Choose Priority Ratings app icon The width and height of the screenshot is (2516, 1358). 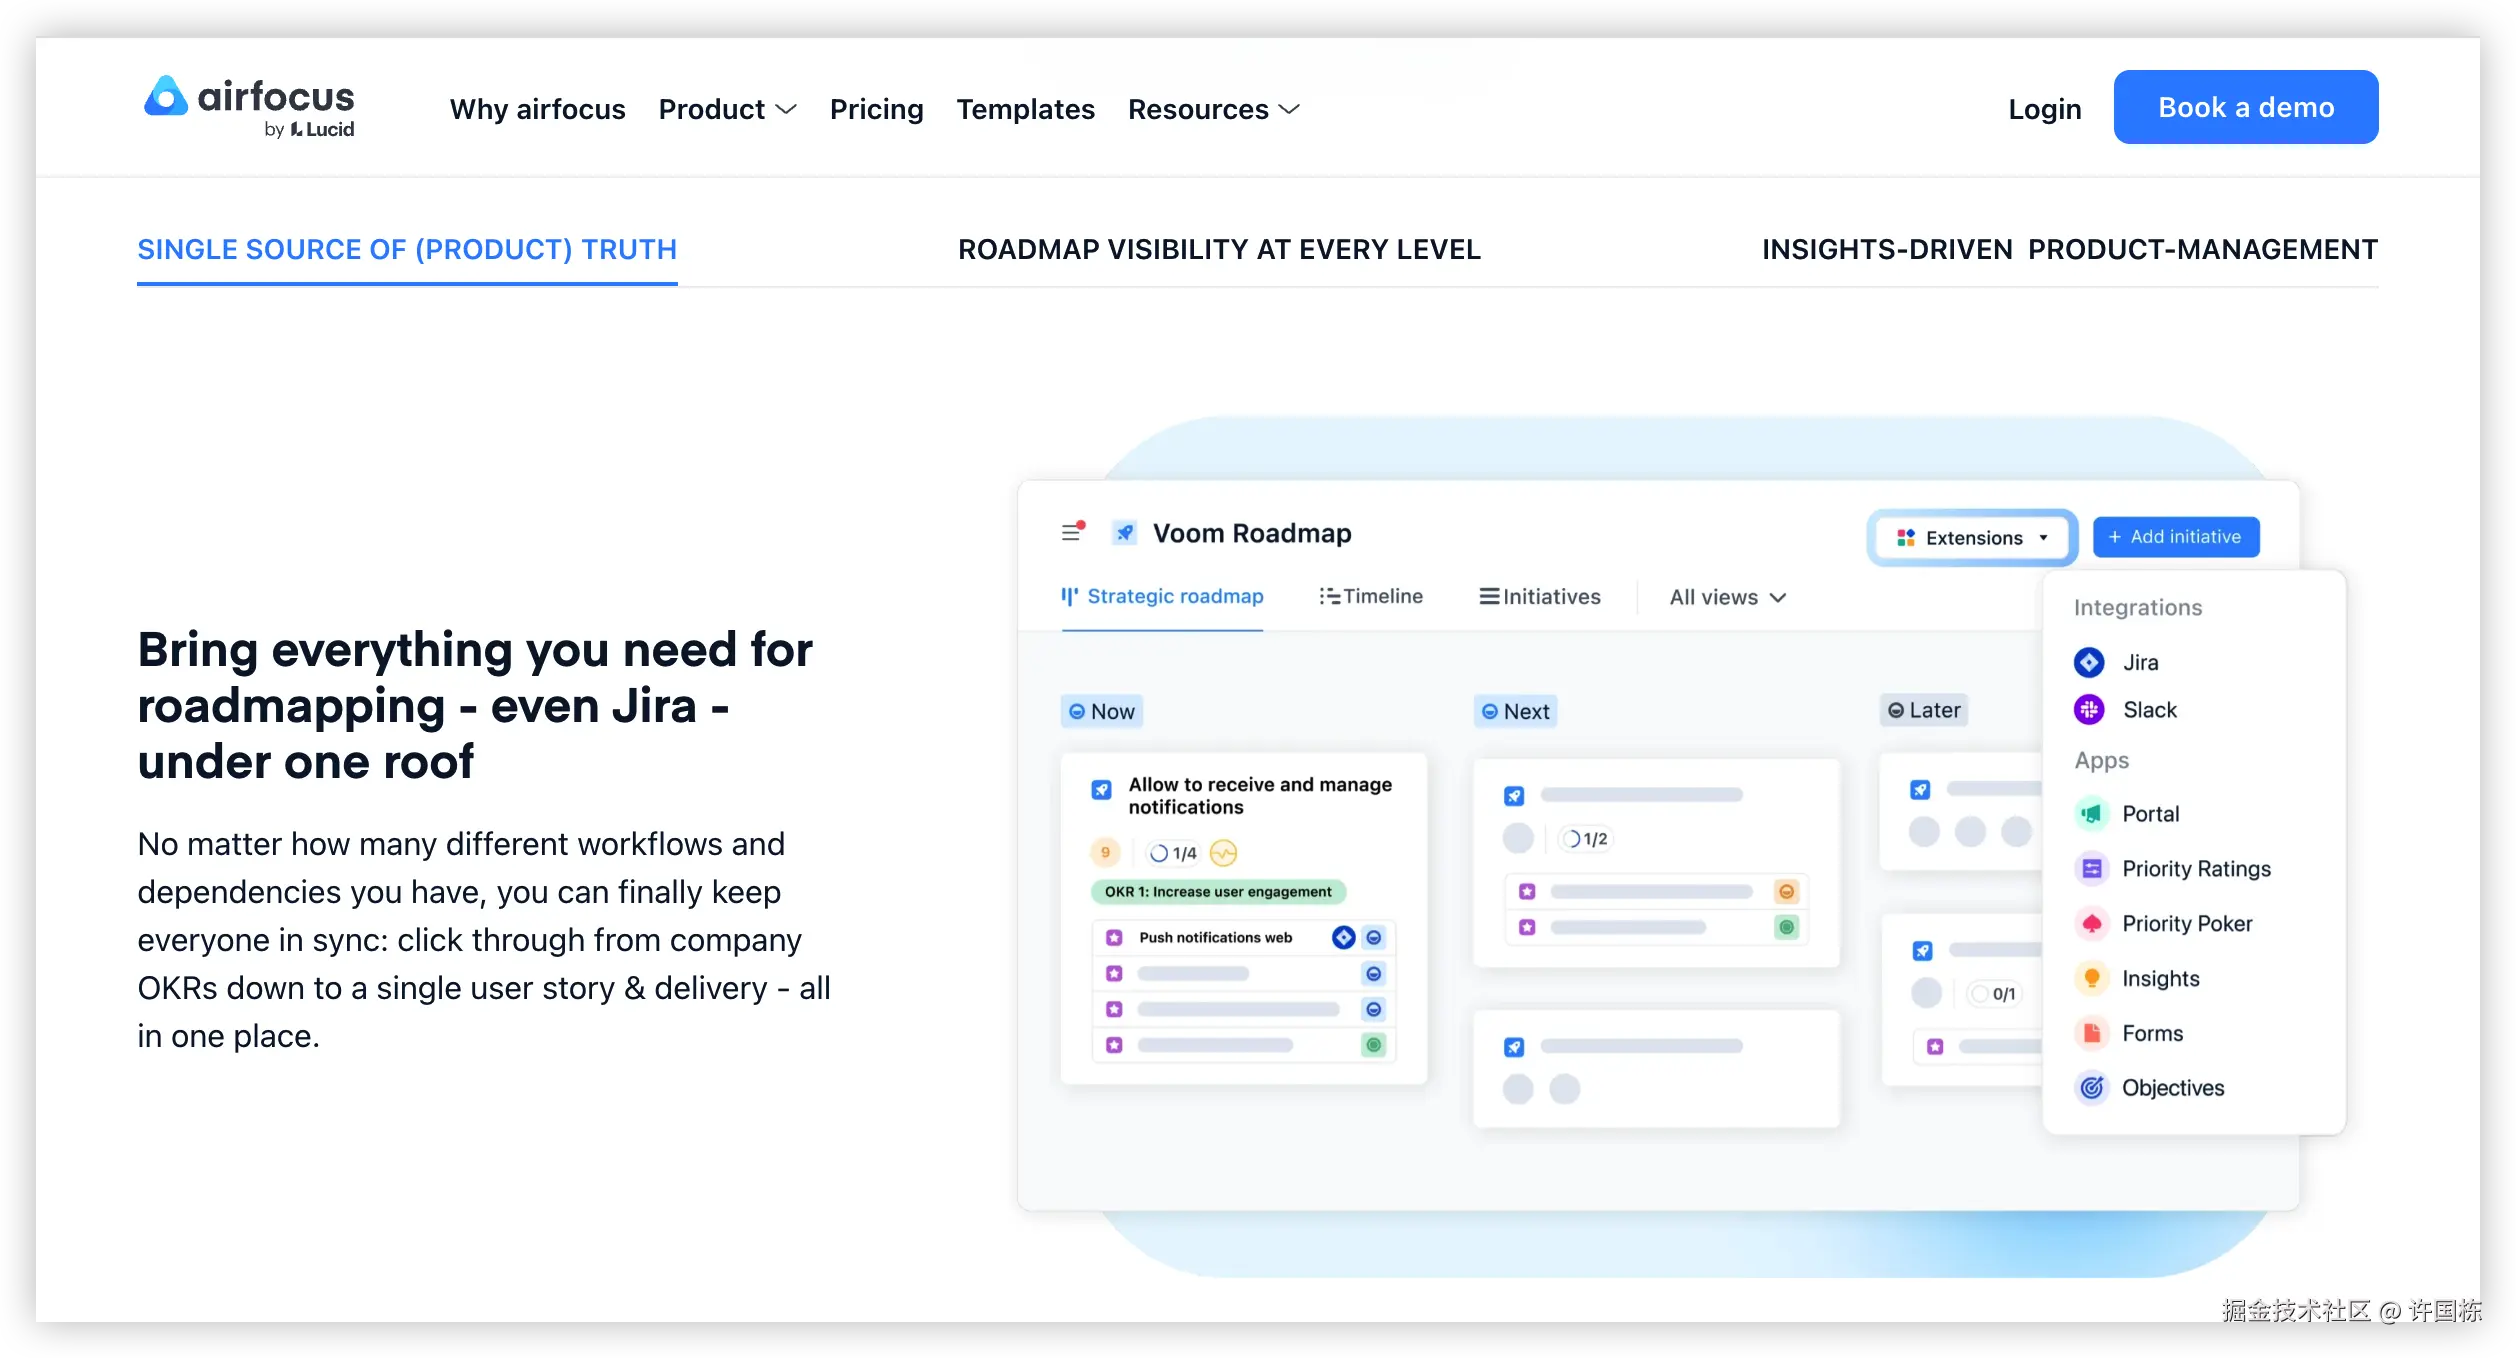(x=2091, y=869)
